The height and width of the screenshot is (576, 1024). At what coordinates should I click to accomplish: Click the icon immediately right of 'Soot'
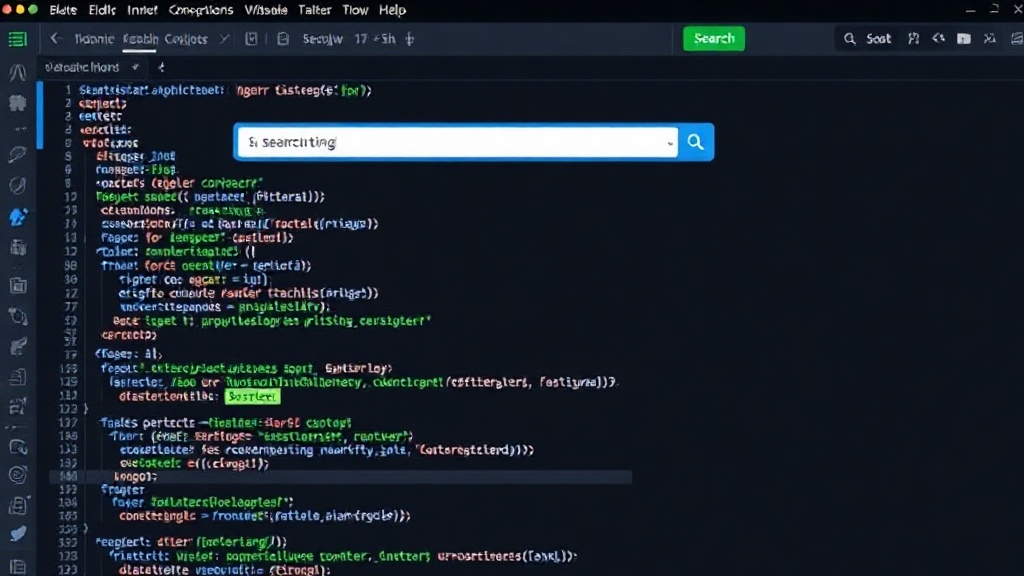914,39
